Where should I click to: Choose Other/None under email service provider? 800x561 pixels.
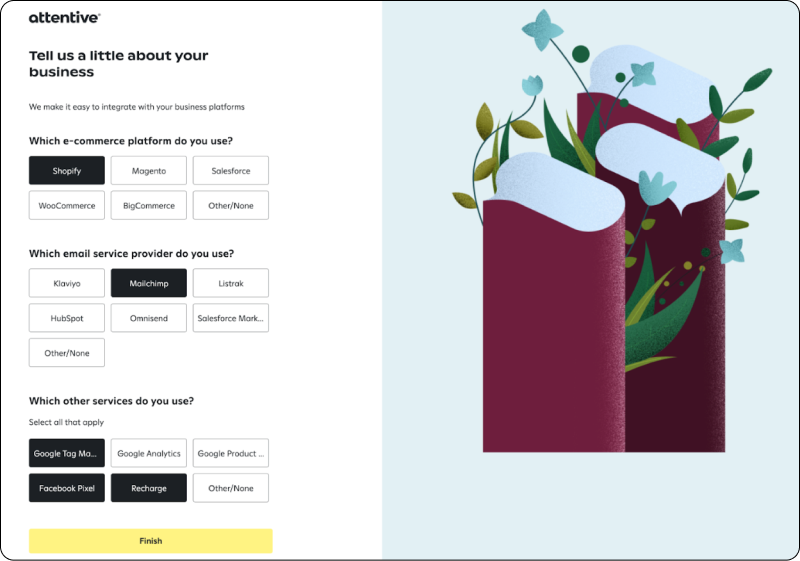pyautogui.click(x=67, y=352)
